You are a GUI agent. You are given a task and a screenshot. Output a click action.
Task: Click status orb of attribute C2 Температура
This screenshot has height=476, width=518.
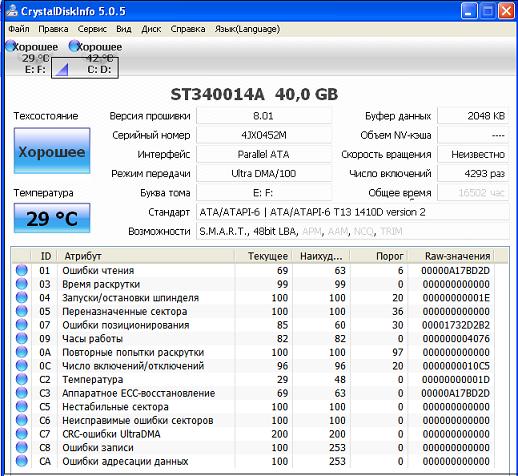click(x=22, y=379)
